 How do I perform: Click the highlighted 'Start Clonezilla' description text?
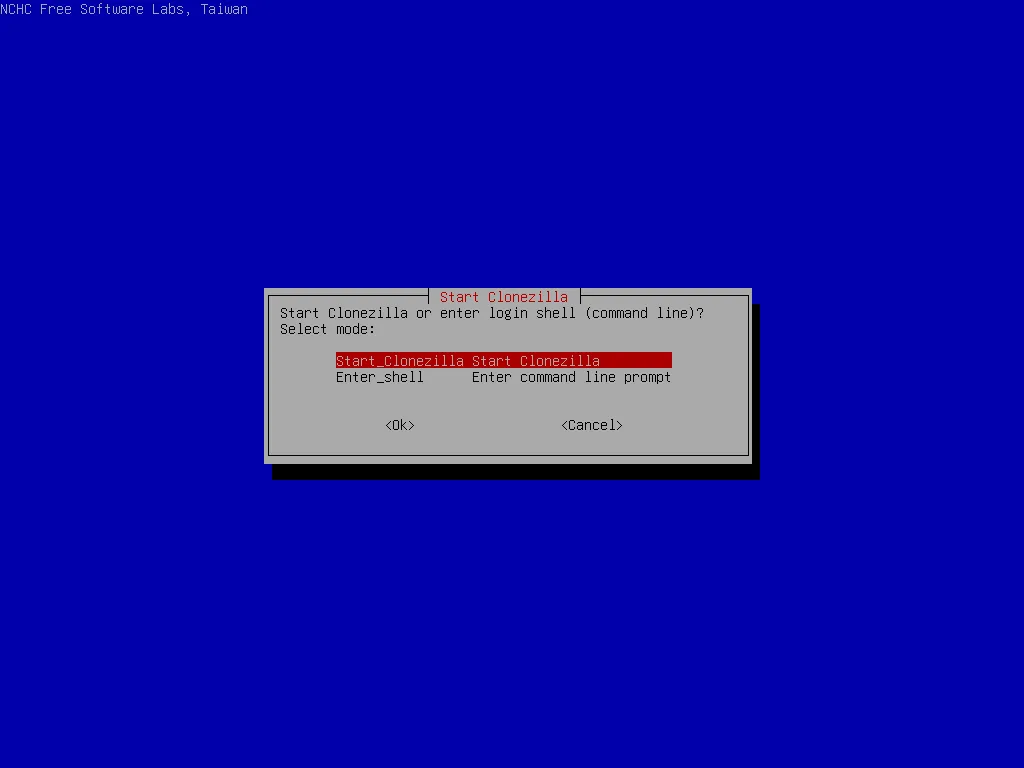point(535,361)
